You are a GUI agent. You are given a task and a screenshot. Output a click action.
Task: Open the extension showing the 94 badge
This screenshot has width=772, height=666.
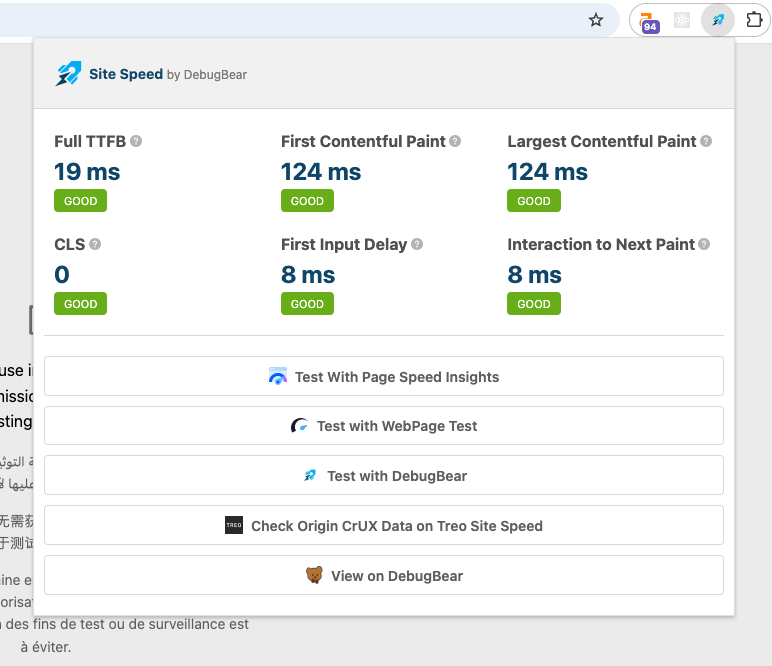click(x=649, y=22)
